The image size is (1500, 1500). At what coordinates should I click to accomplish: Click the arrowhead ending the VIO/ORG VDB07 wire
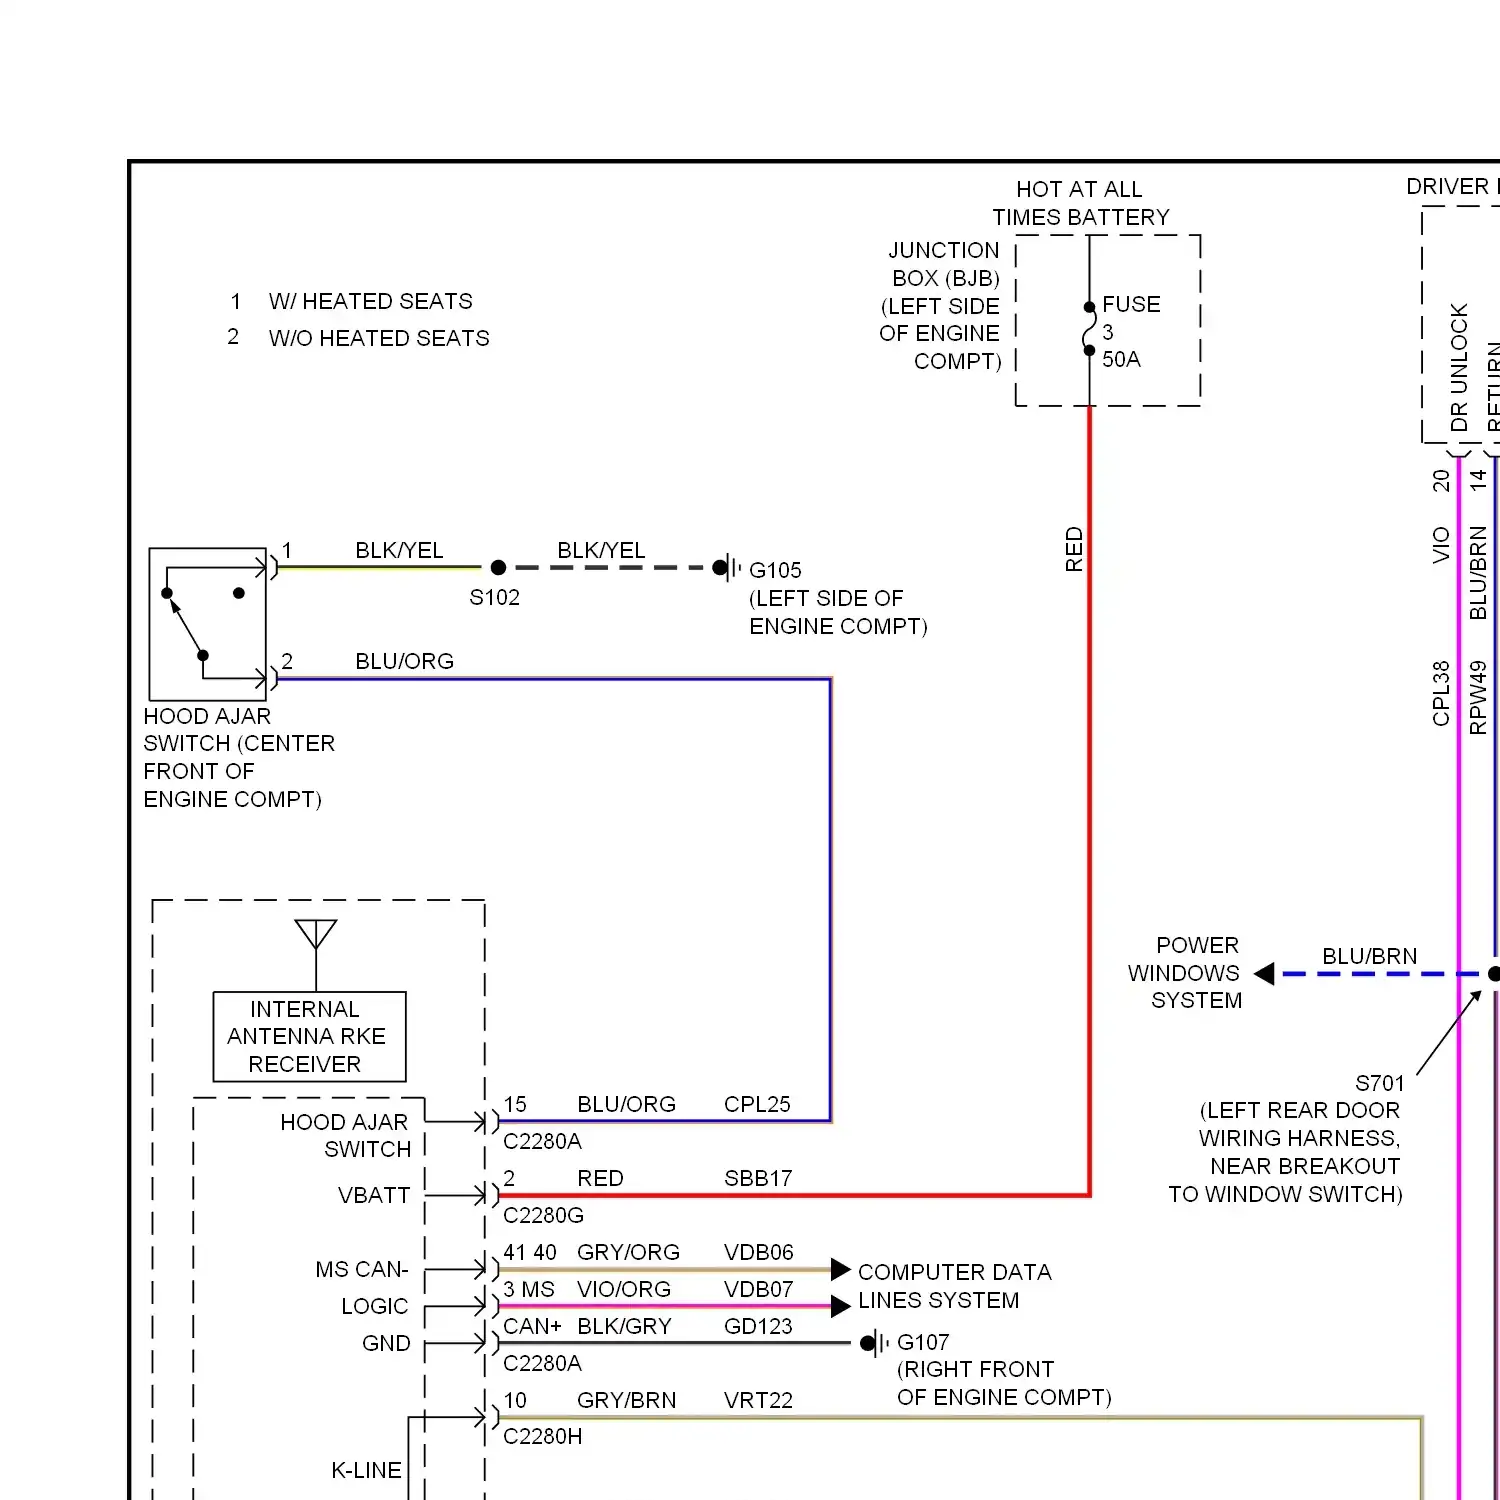(x=841, y=1306)
